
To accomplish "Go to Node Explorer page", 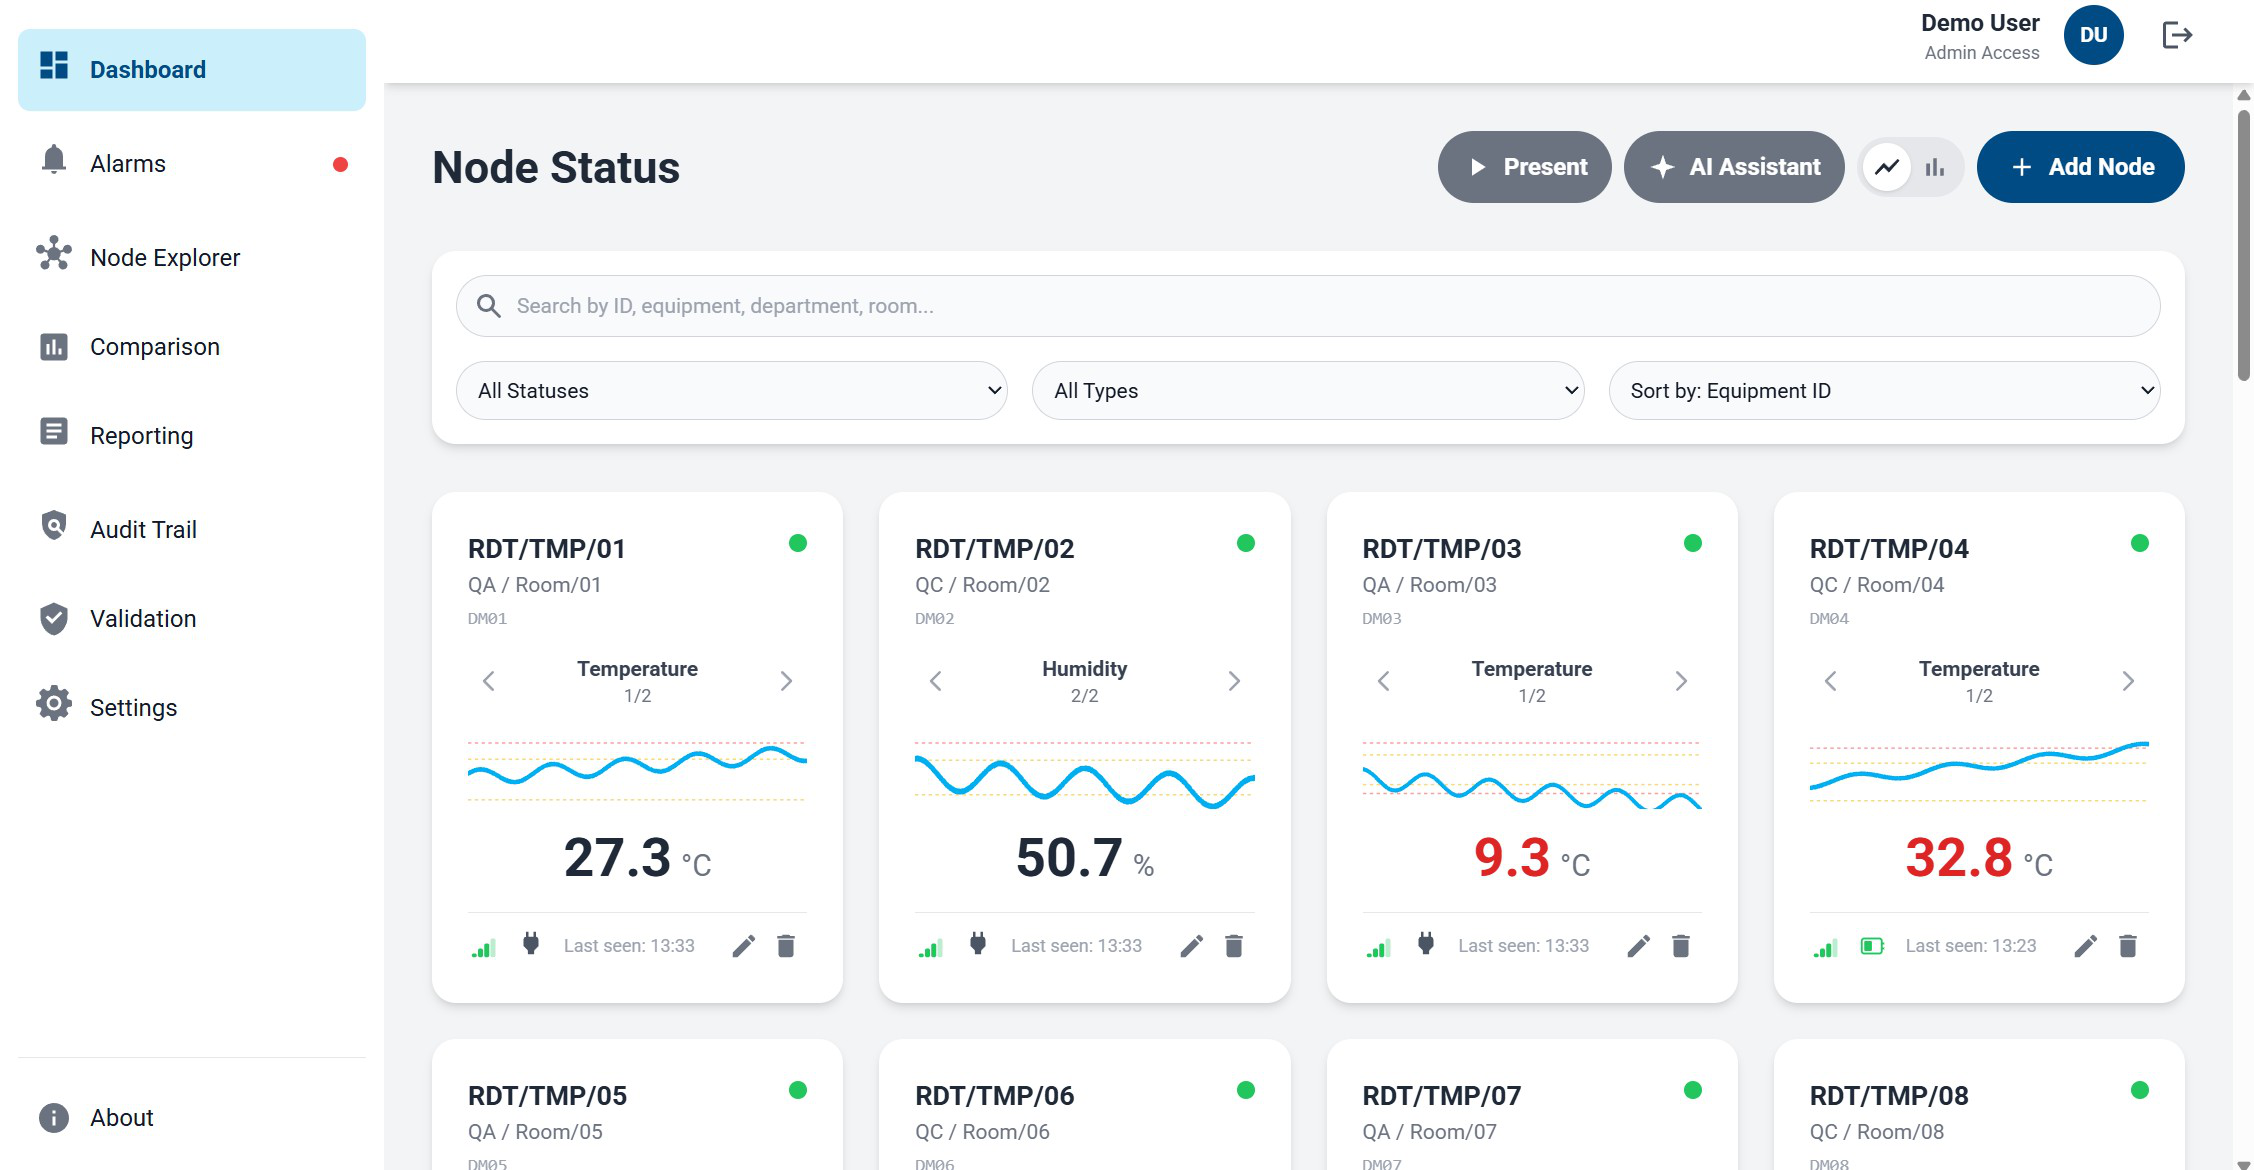I will click(165, 258).
